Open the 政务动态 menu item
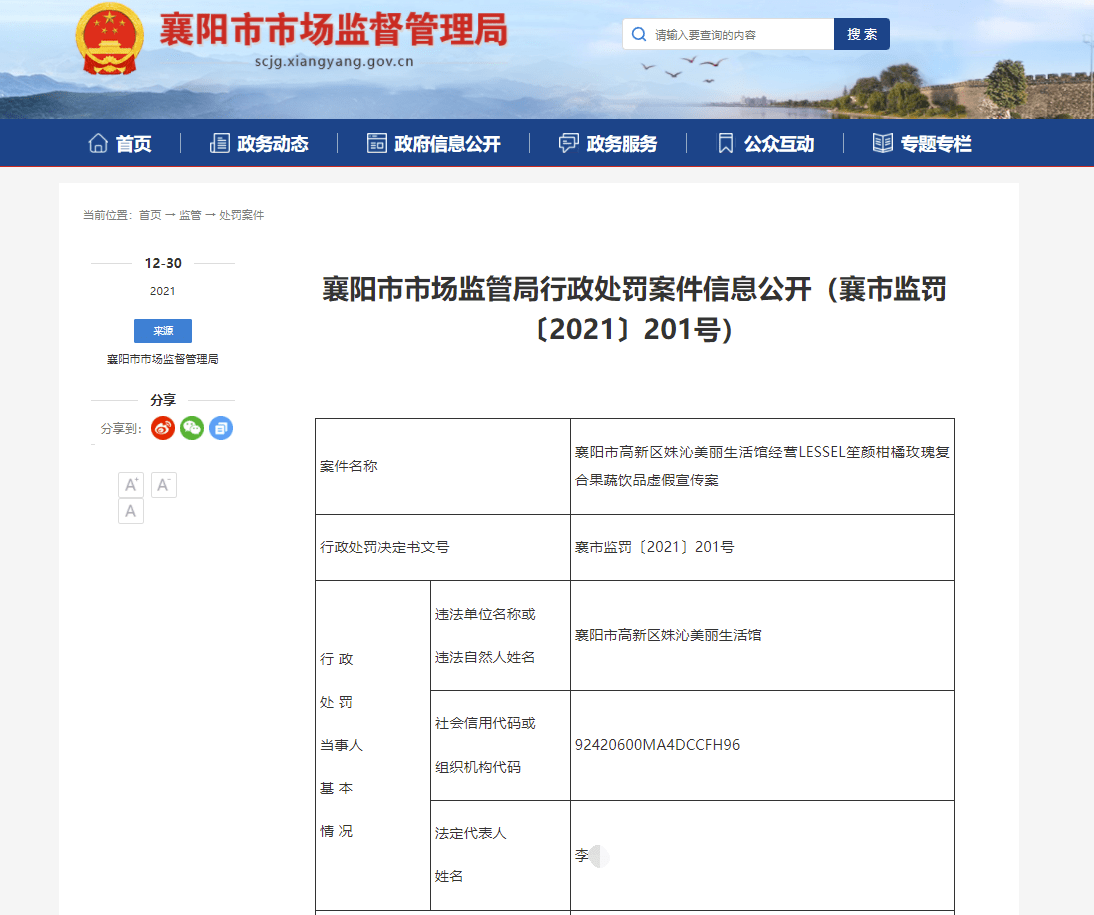 click(259, 144)
